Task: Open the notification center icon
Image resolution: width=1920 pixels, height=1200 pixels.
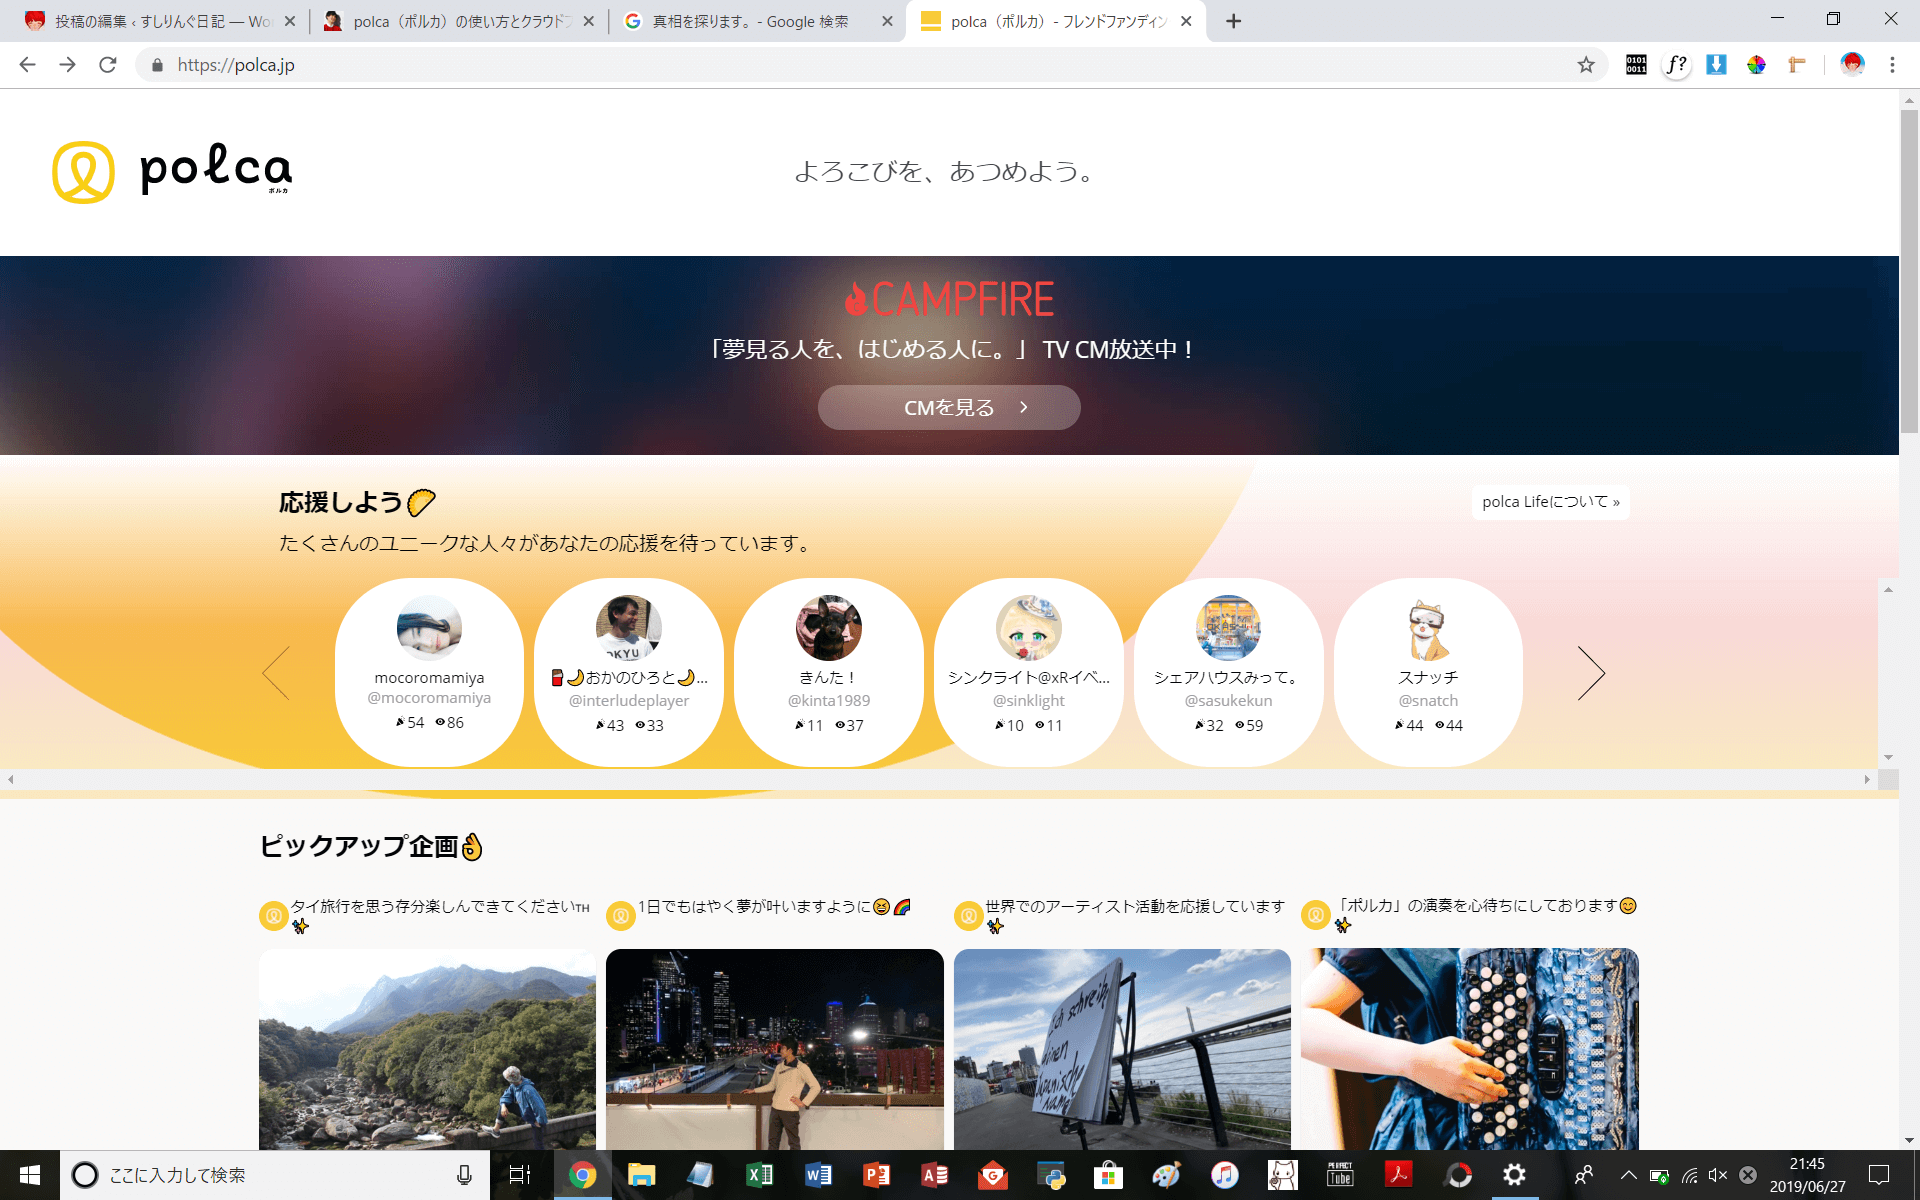Action: (x=1879, y=1175)
